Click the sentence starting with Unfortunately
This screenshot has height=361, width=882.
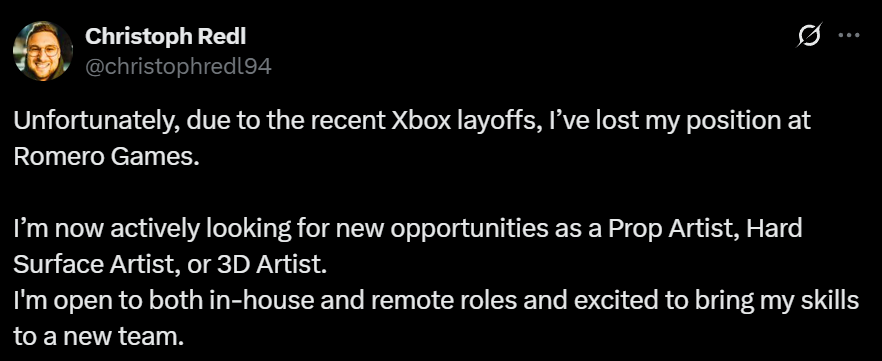pyautogui.click(x=411, y=139)
